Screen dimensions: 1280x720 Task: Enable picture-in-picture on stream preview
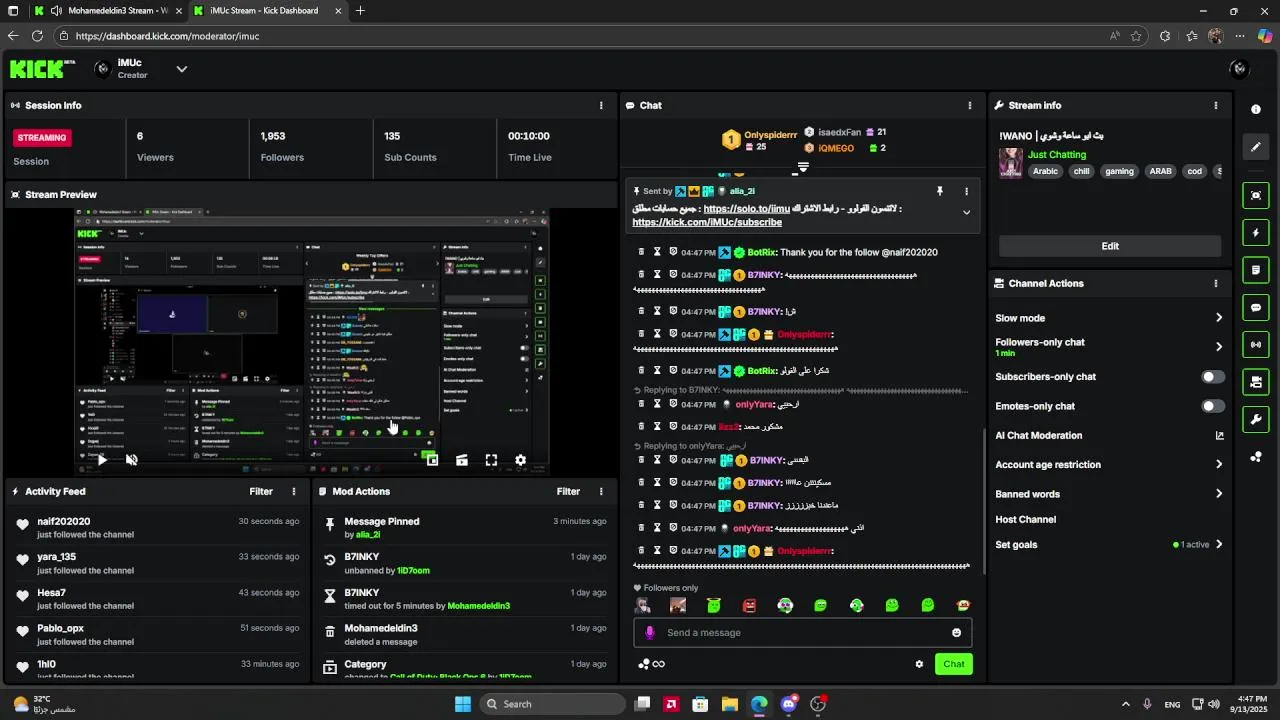(x=431, y=460)
